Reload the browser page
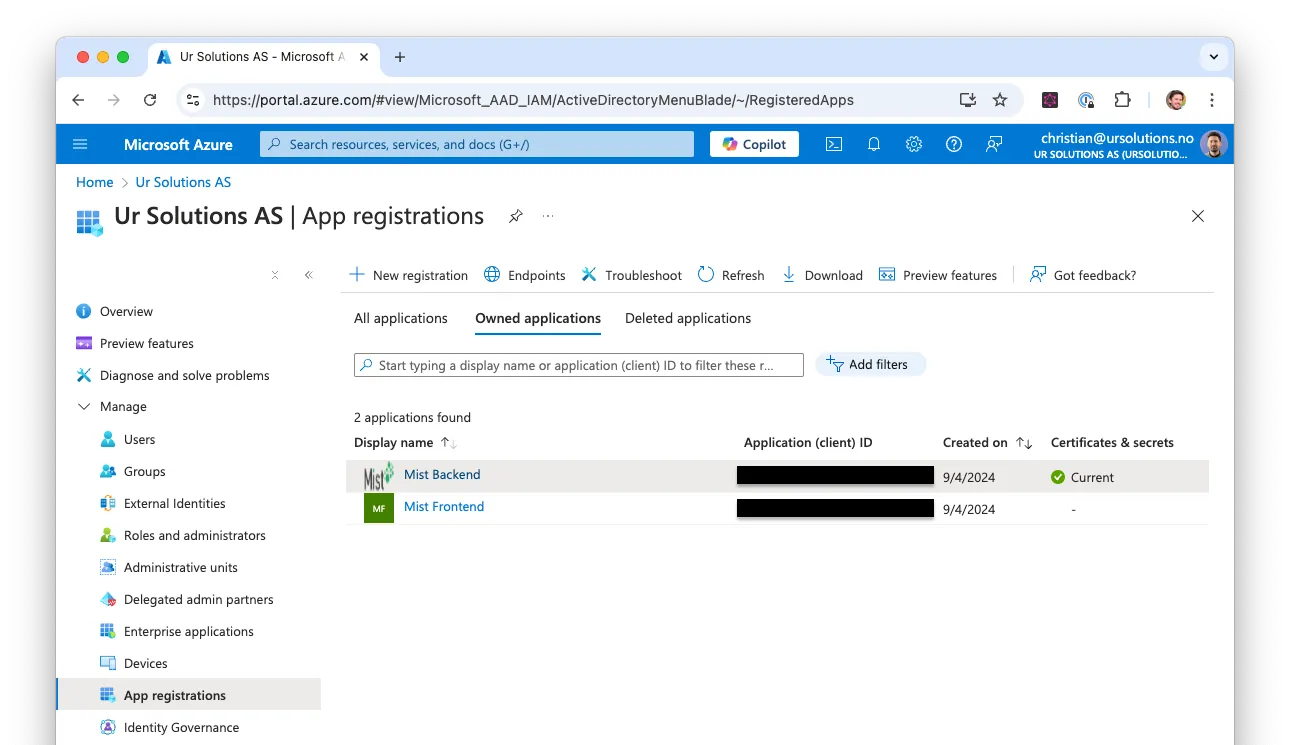 tap(150, 100)
